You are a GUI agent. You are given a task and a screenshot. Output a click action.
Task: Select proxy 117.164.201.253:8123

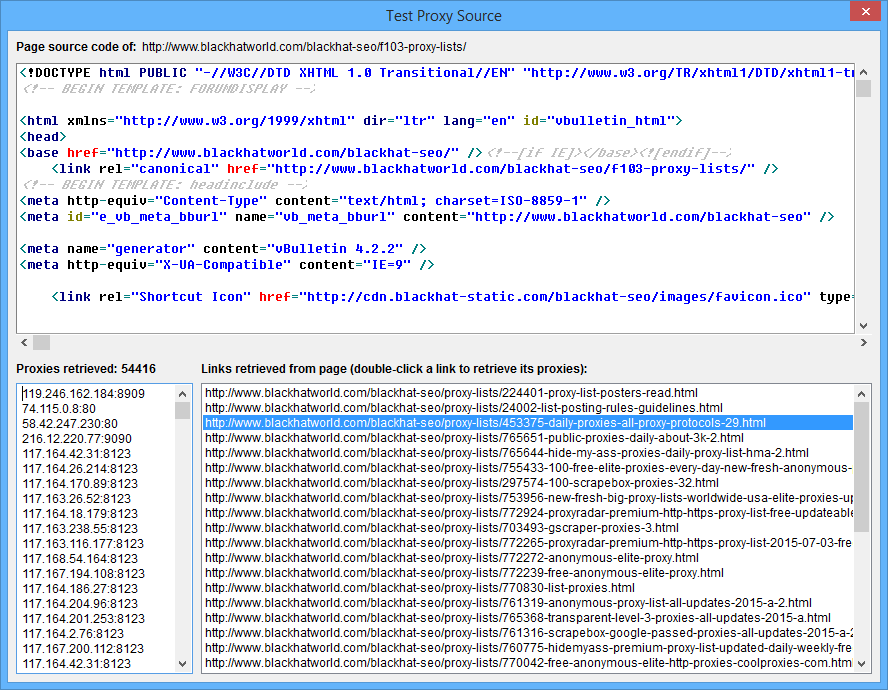(x=83, y=619)
